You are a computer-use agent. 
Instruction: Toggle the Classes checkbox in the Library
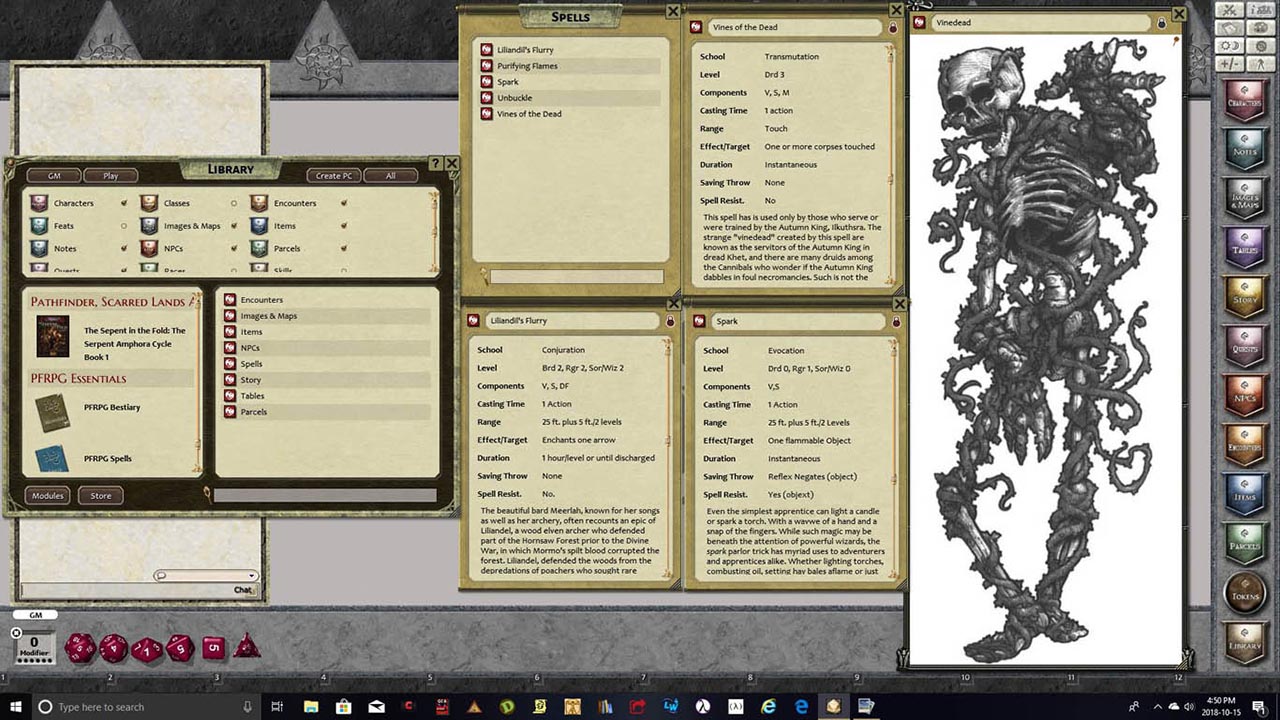234,203
